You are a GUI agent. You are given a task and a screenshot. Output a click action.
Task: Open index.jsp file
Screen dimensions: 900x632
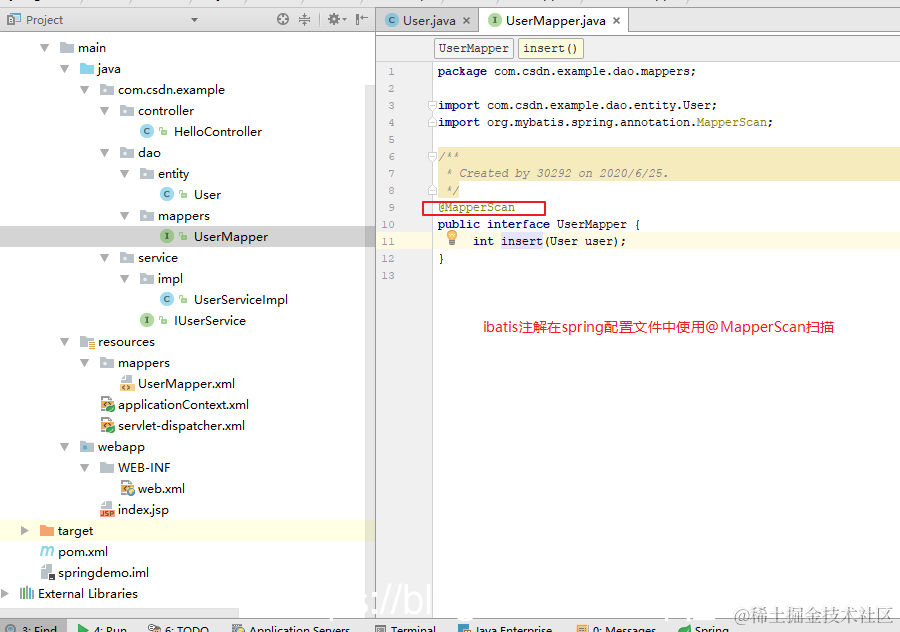point(143,510)
